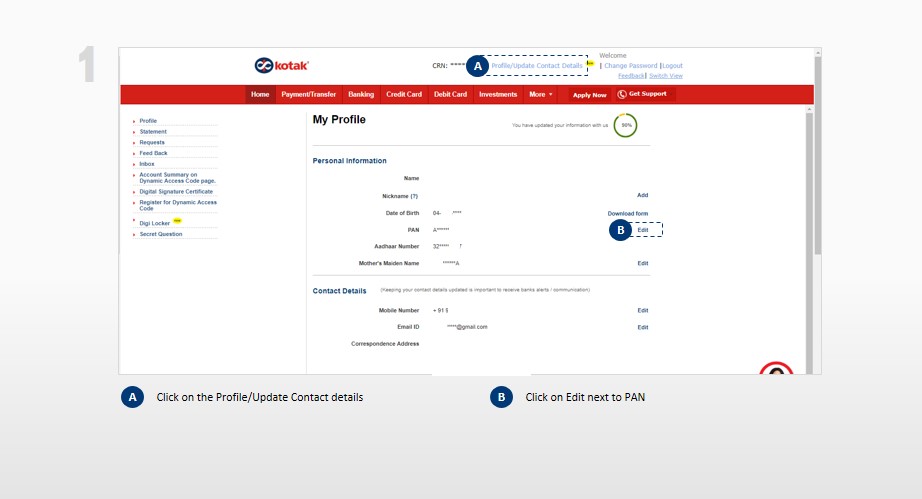Click Edit next to Email ID

643,327
